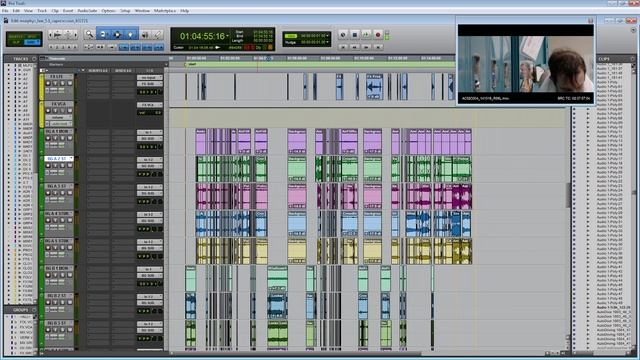The image size is (640, 360).
Task: Open the Grid value dropdown
Action: tap(328, 36)
